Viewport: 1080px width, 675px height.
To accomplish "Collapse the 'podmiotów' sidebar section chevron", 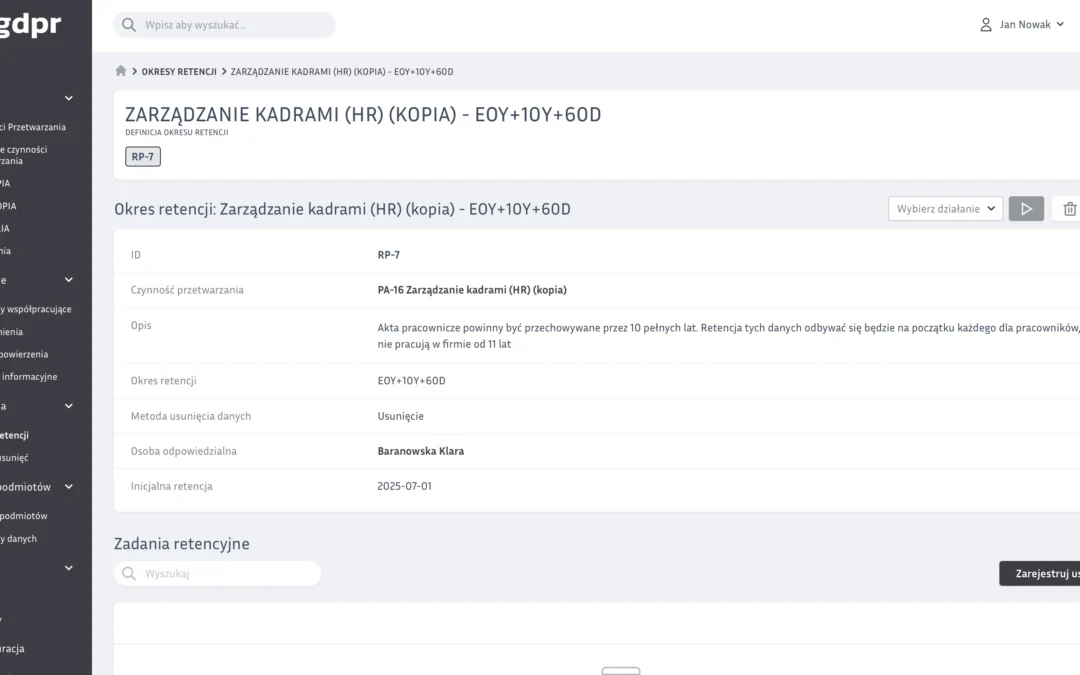I will point(69,487).
